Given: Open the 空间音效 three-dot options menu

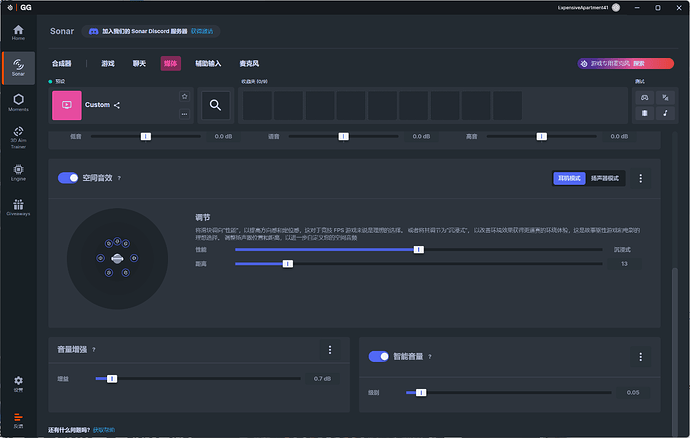Looking at the screenshot, I should click(x=641, y=178).
